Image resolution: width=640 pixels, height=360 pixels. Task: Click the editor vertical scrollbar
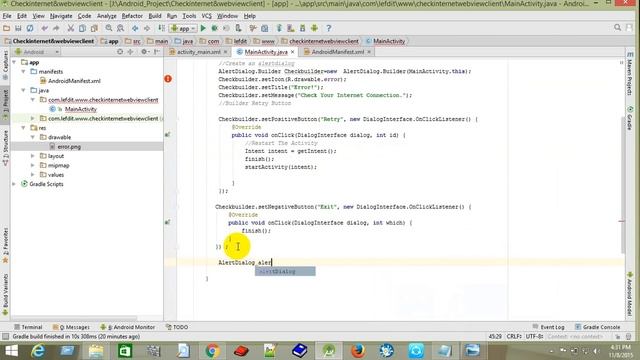click(623, 184)
